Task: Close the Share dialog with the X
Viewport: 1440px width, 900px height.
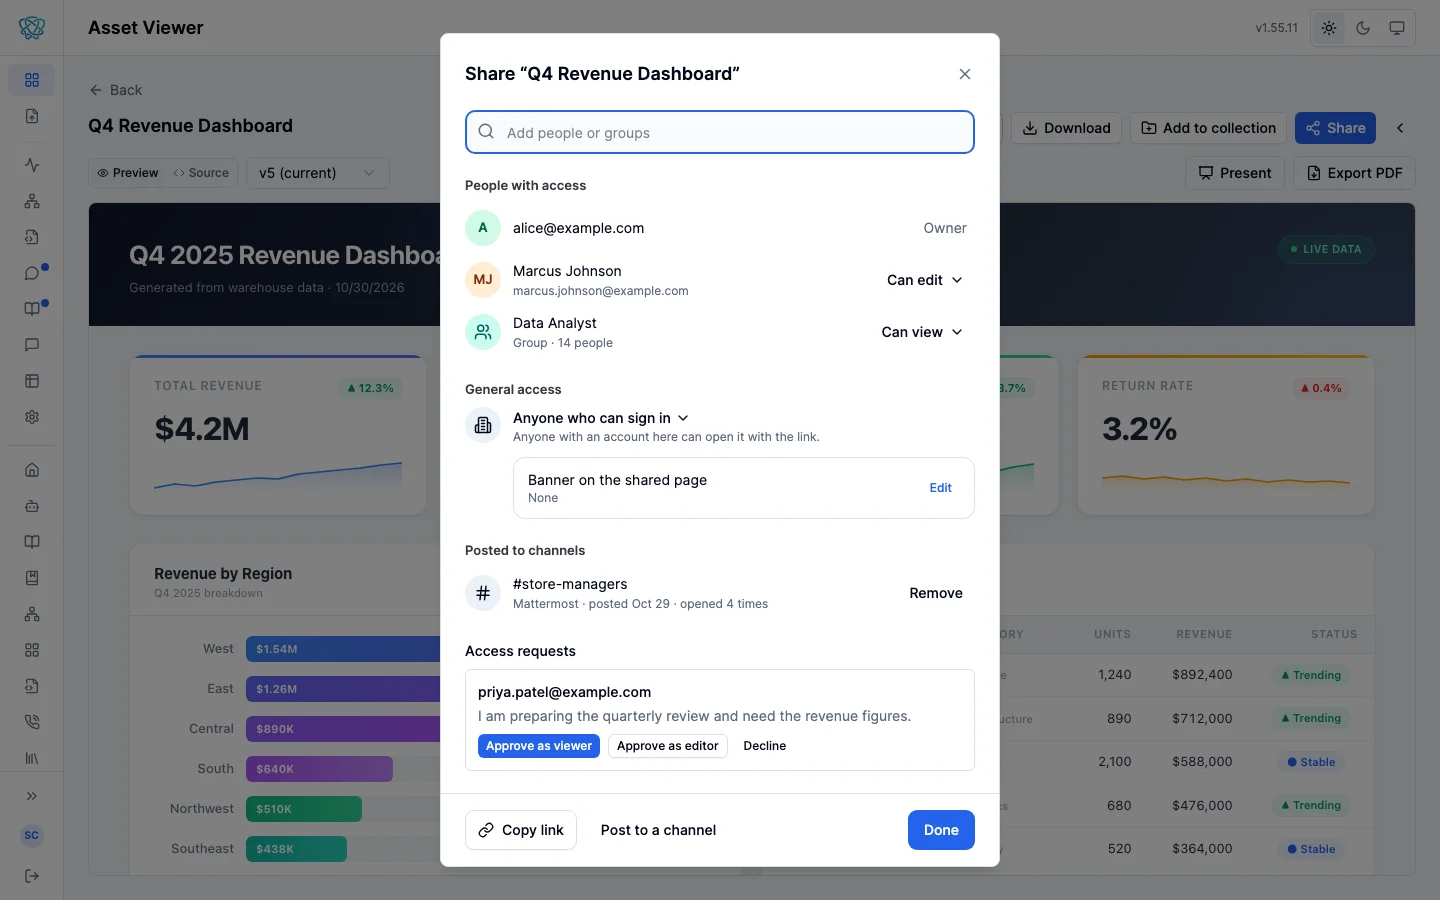Action: point(965,74)
